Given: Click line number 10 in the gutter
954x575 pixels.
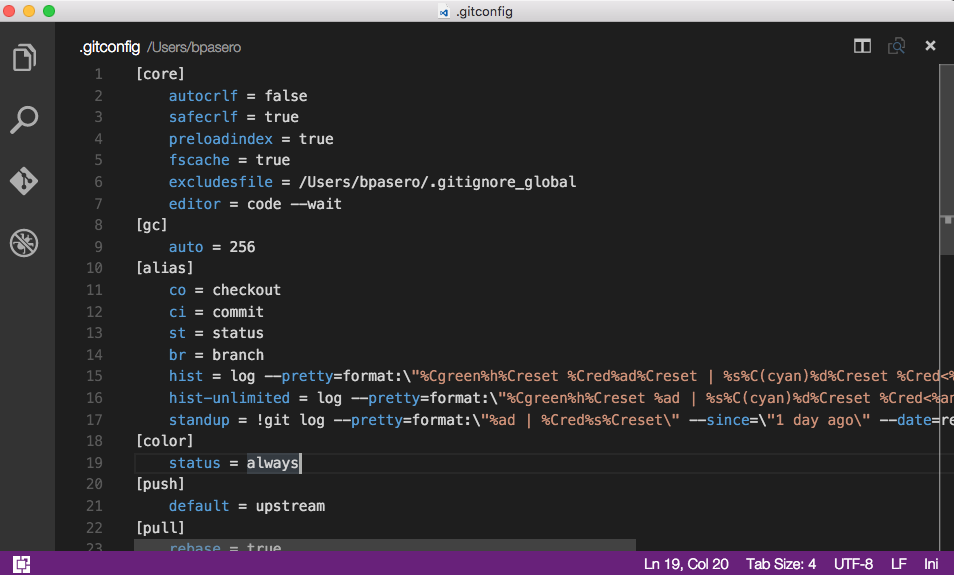Looking at the screenshot, I should point(94,268).
